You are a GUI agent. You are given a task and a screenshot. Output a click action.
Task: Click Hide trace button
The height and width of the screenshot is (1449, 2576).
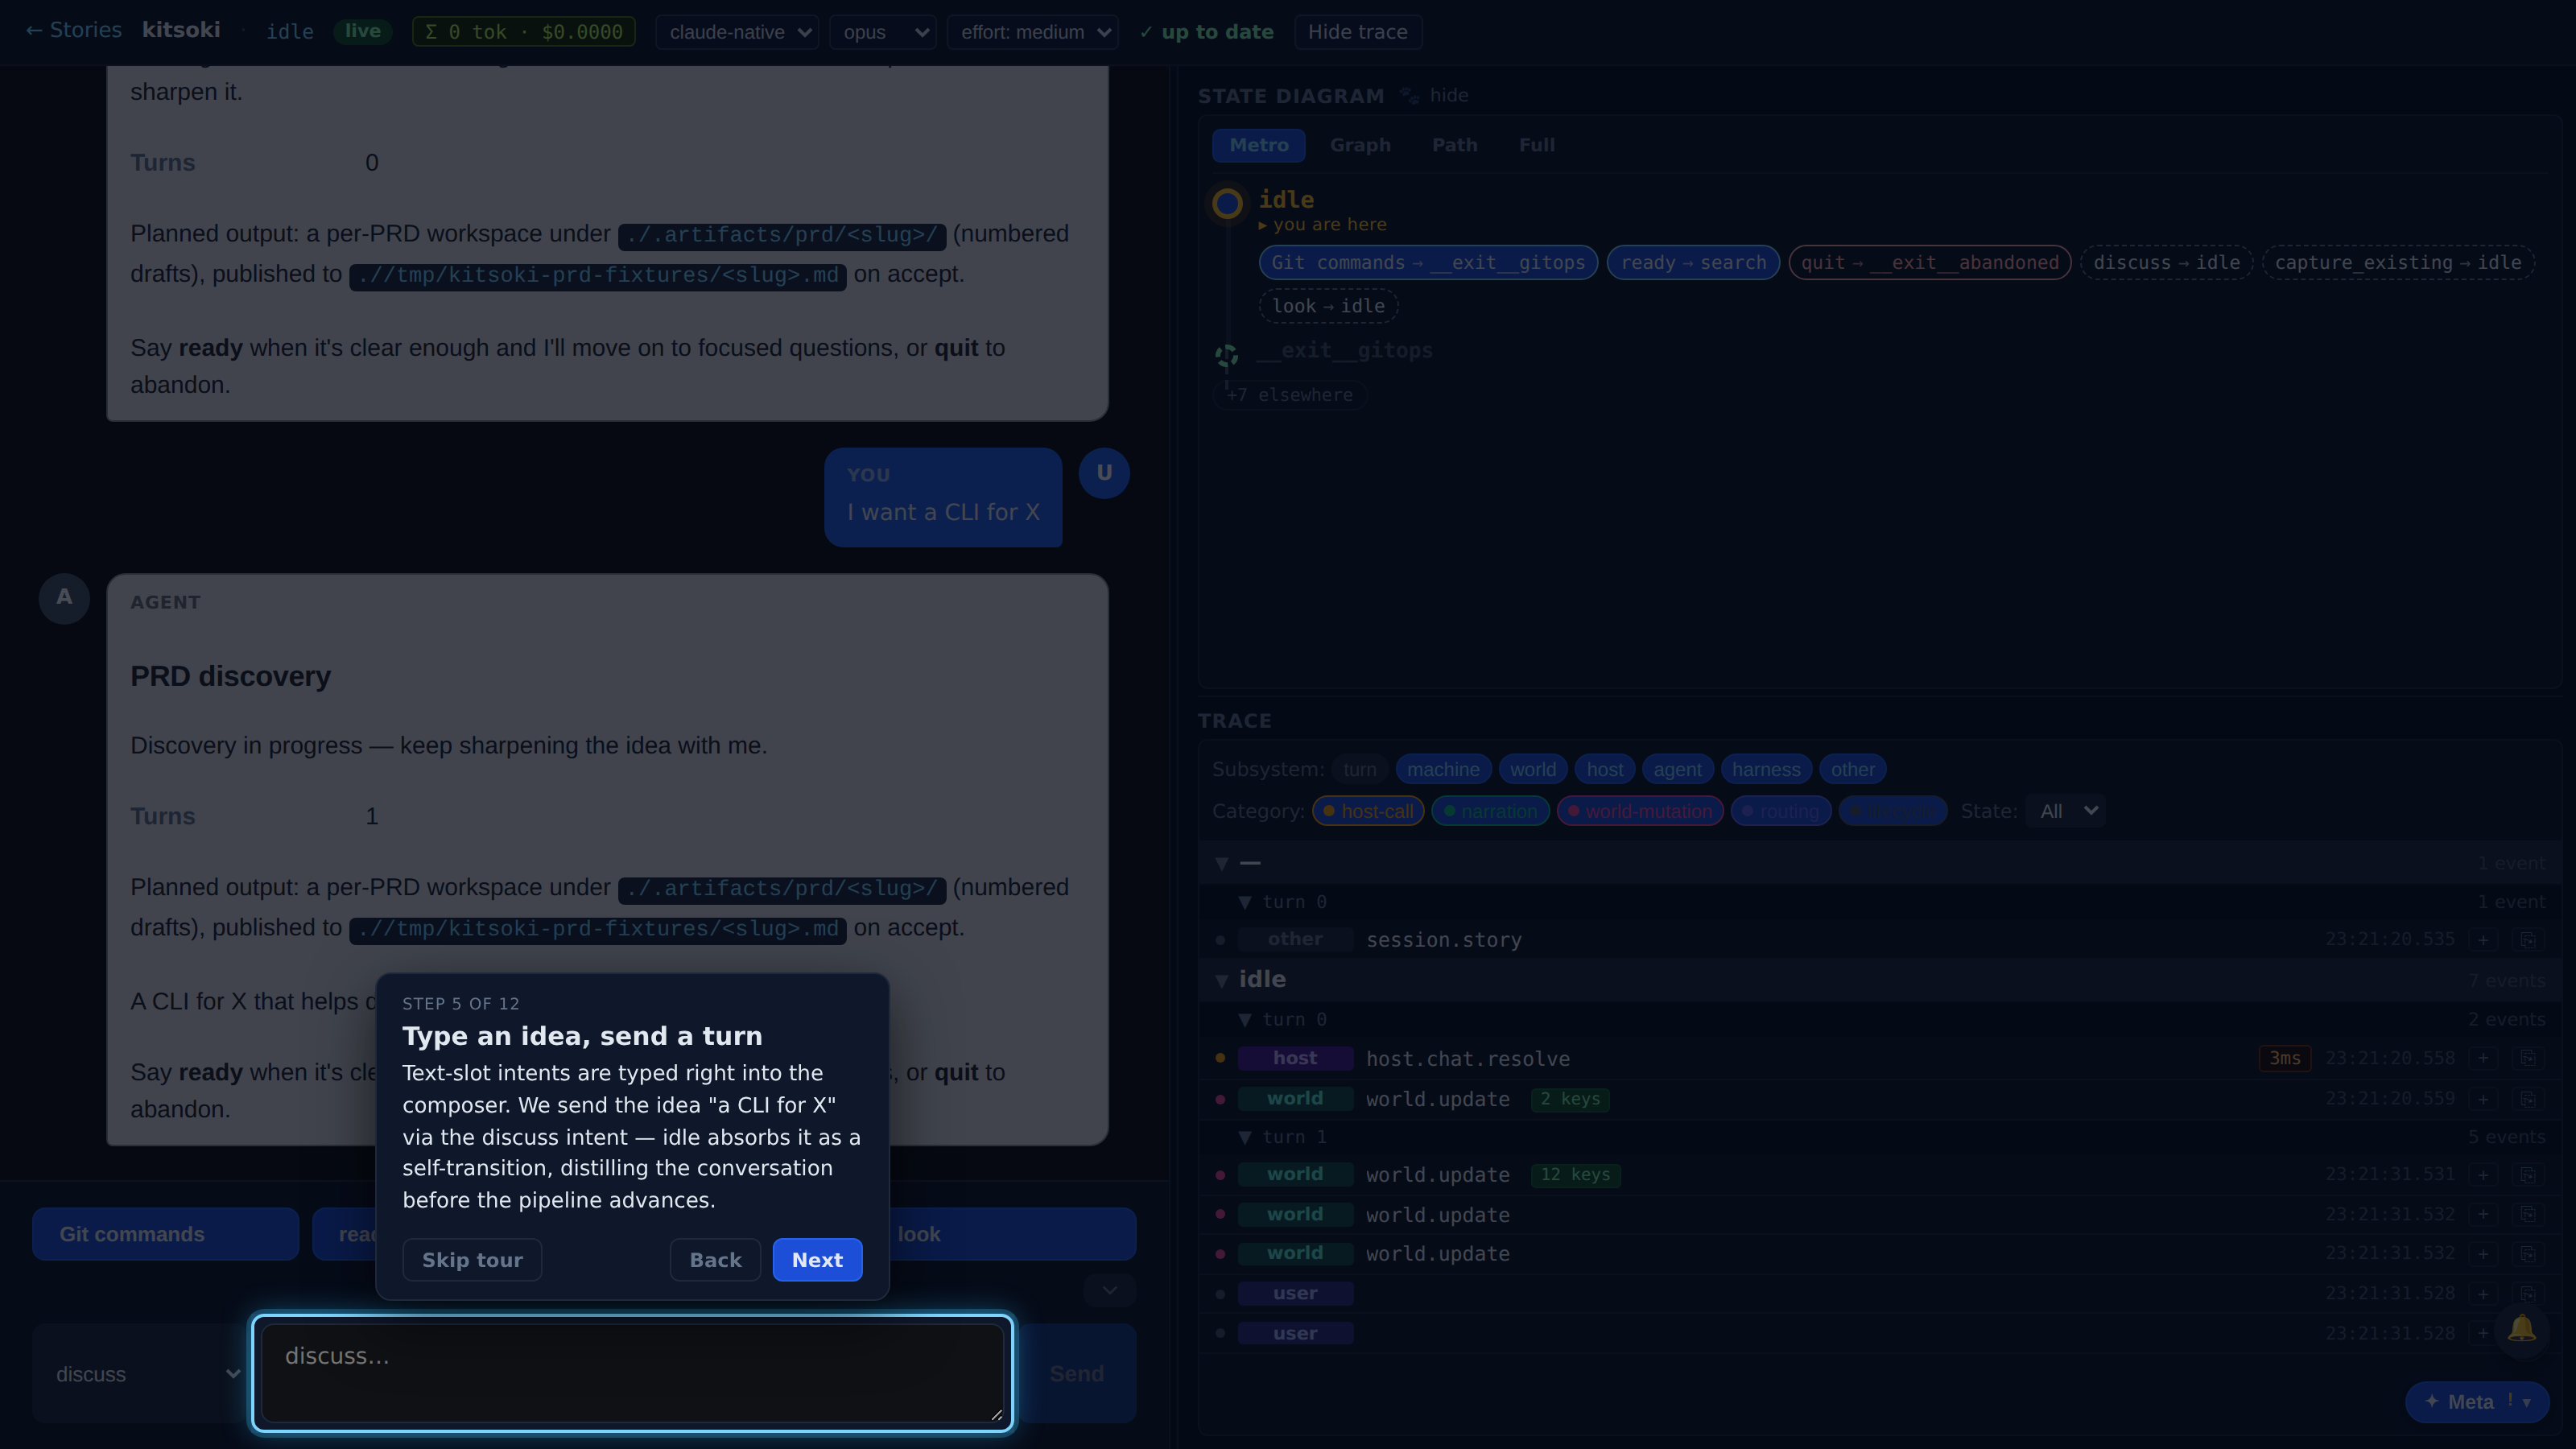click(x=1357, y=32)
